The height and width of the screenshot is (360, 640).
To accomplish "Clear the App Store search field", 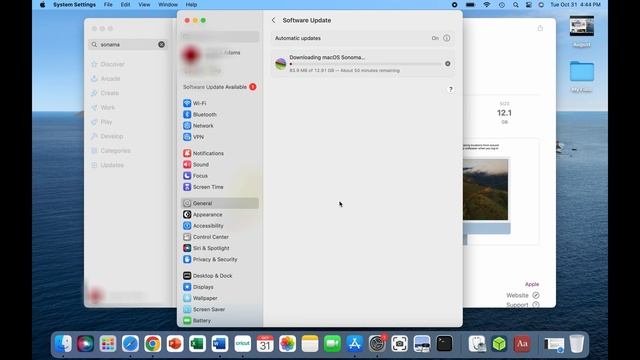I will point(162,44).
